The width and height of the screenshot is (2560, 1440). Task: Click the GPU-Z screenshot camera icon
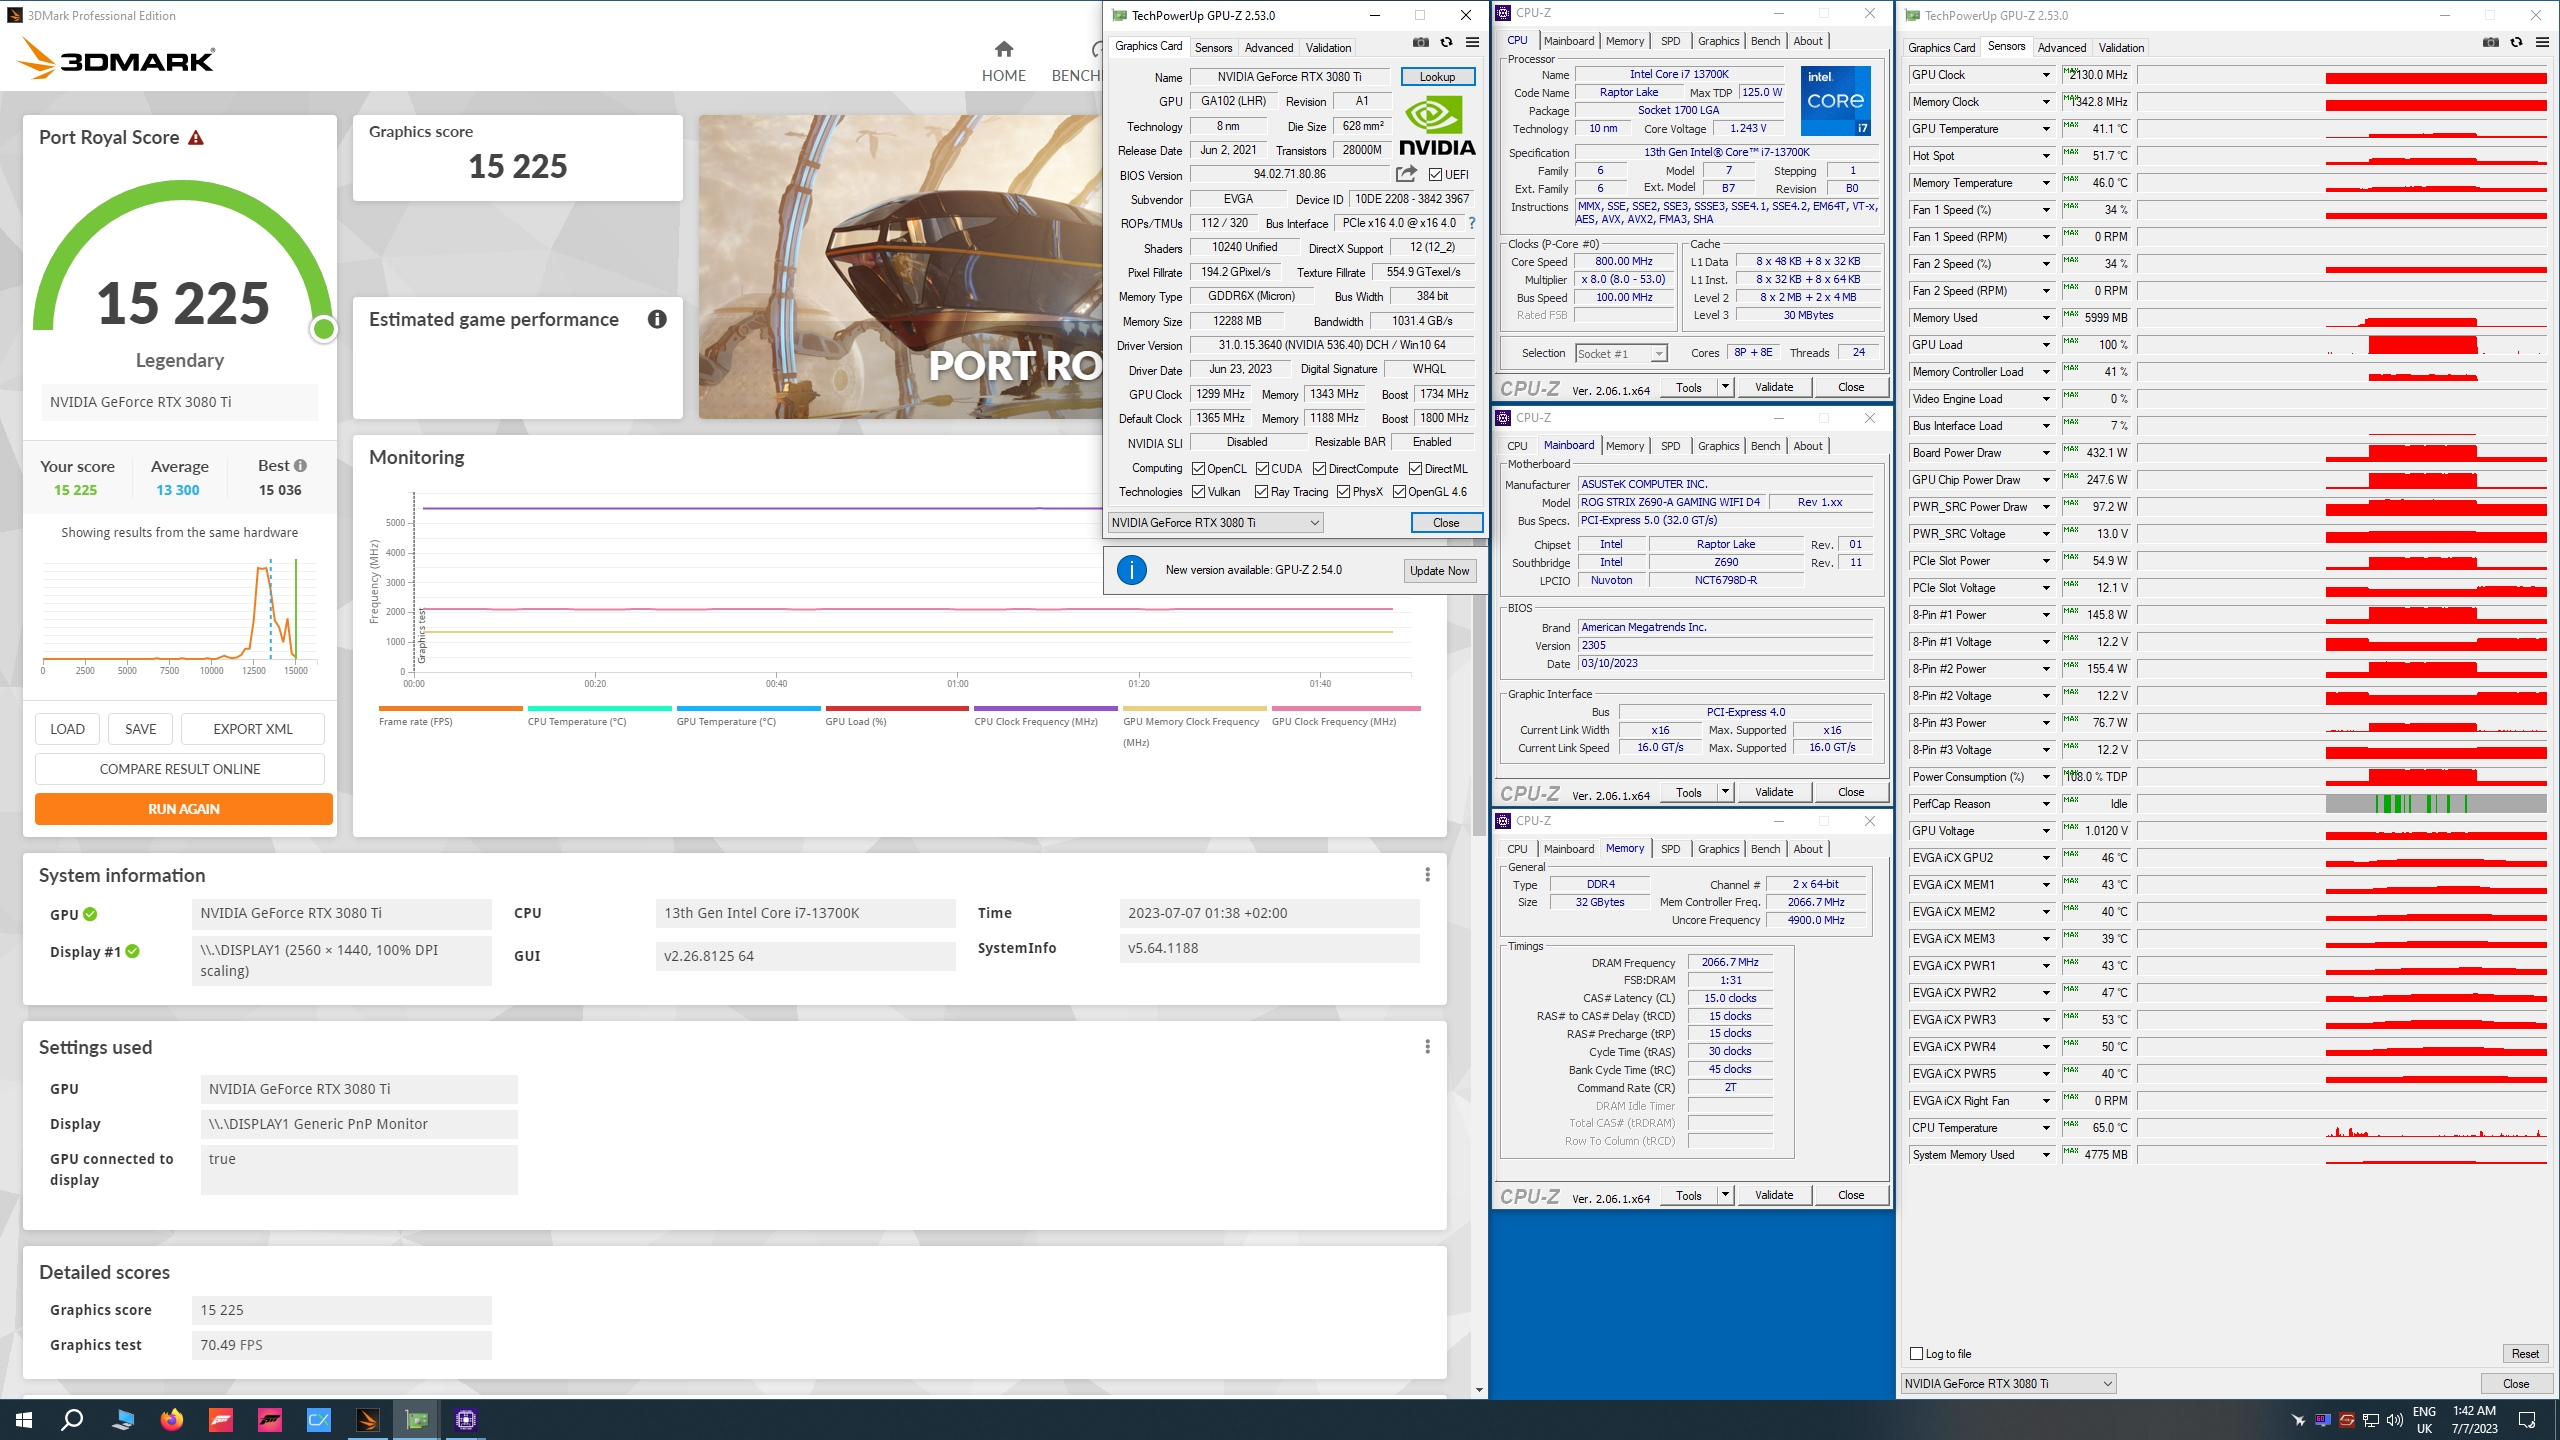point(1420,43)
